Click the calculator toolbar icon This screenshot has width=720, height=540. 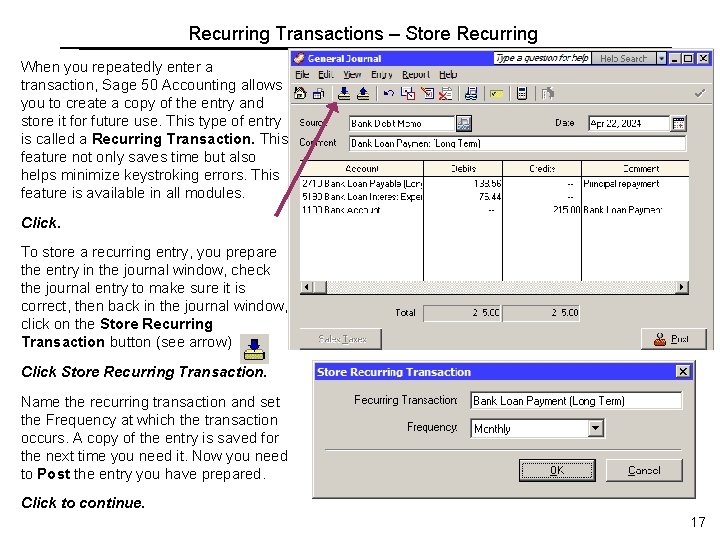point(522,94)
